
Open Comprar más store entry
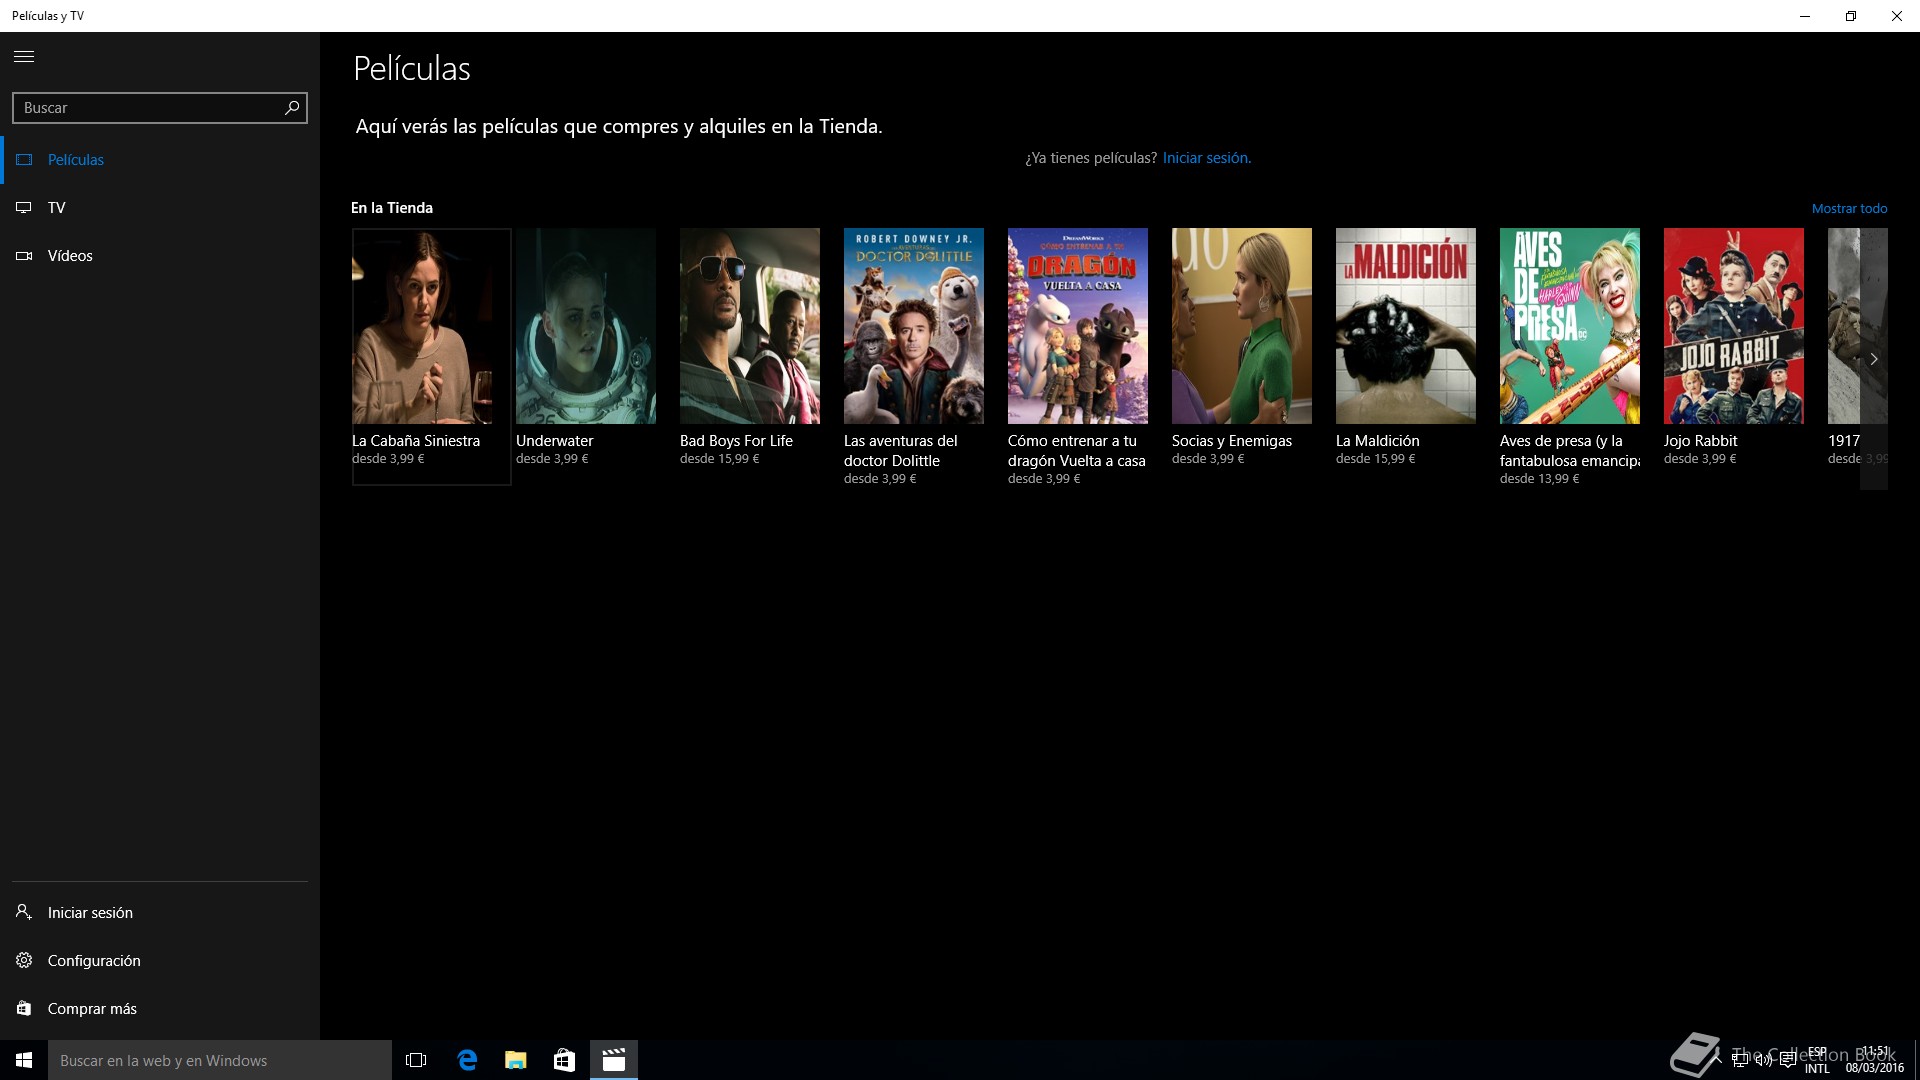tap(160, 1009)
